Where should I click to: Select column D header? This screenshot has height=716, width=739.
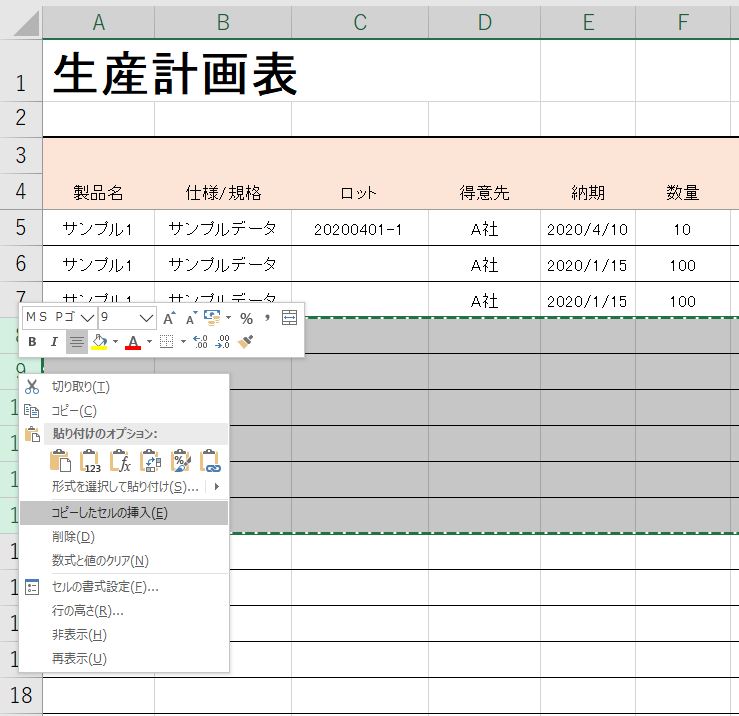(484, 22)
